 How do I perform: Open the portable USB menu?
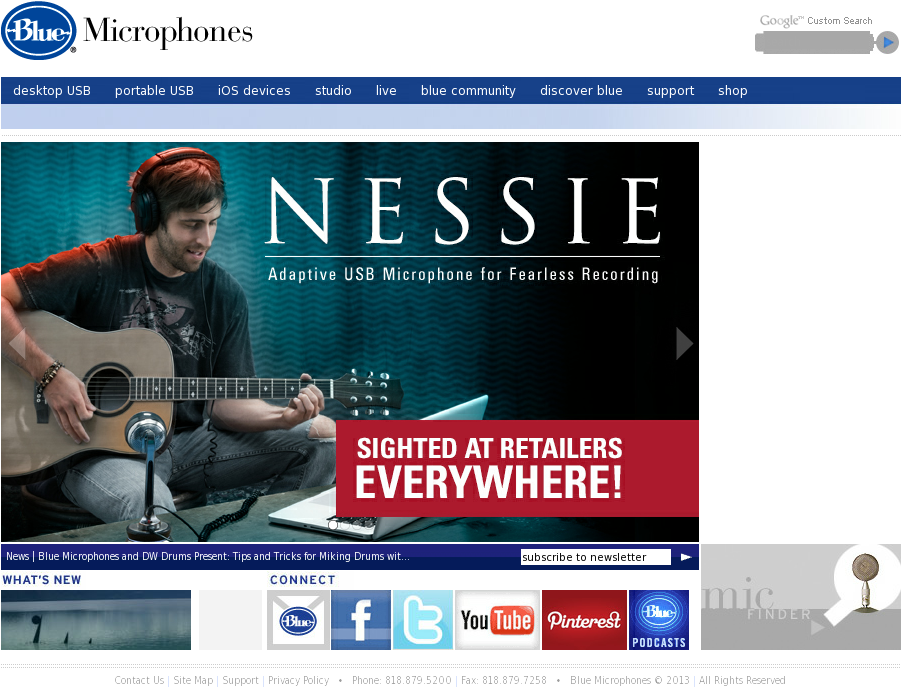tap(154, 91)
